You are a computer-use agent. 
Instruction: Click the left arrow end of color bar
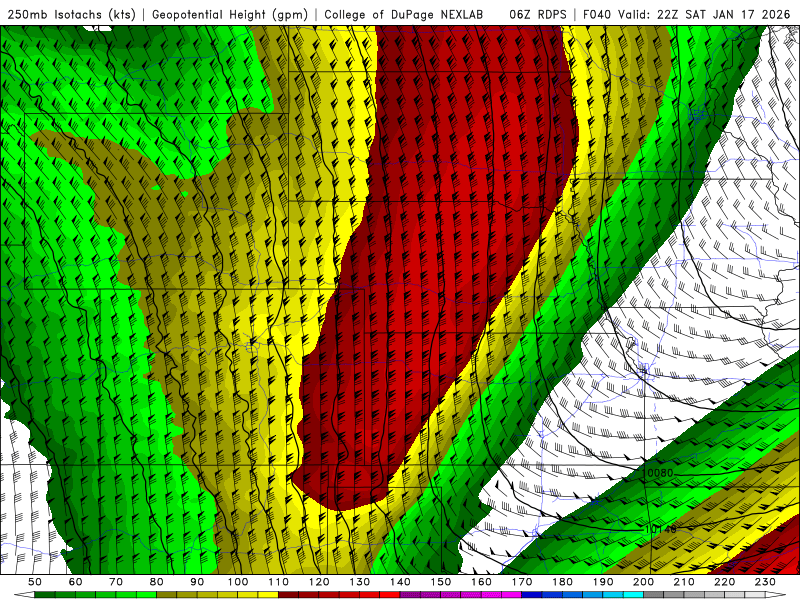pyautogui.click(x=24, y=595)
